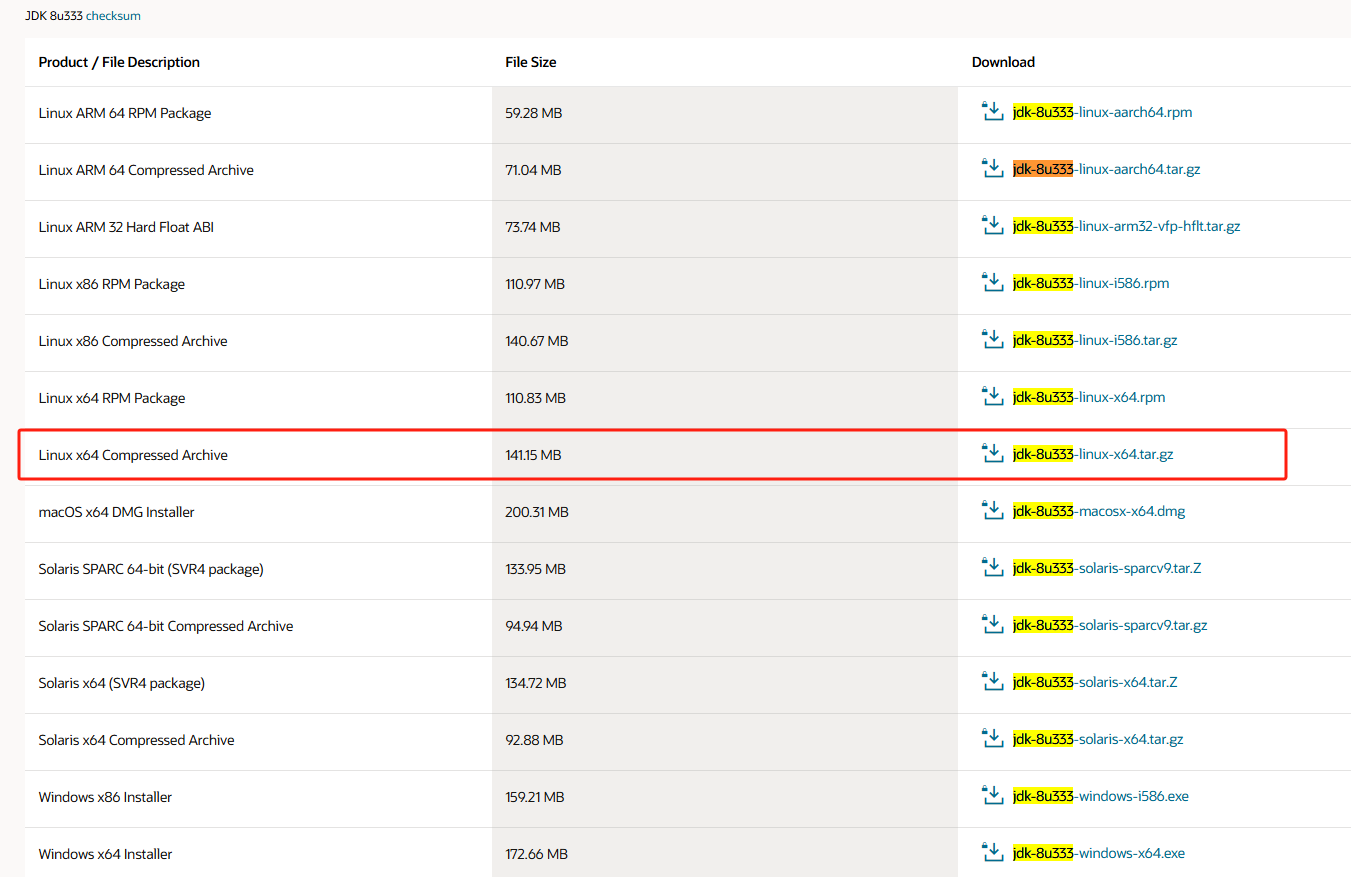Image resolution: width=1351 pixels, height=877 pixels.
Task: Click the 140.67 MB file size cell
Action: pyautogui.click(x=725, y=342)
